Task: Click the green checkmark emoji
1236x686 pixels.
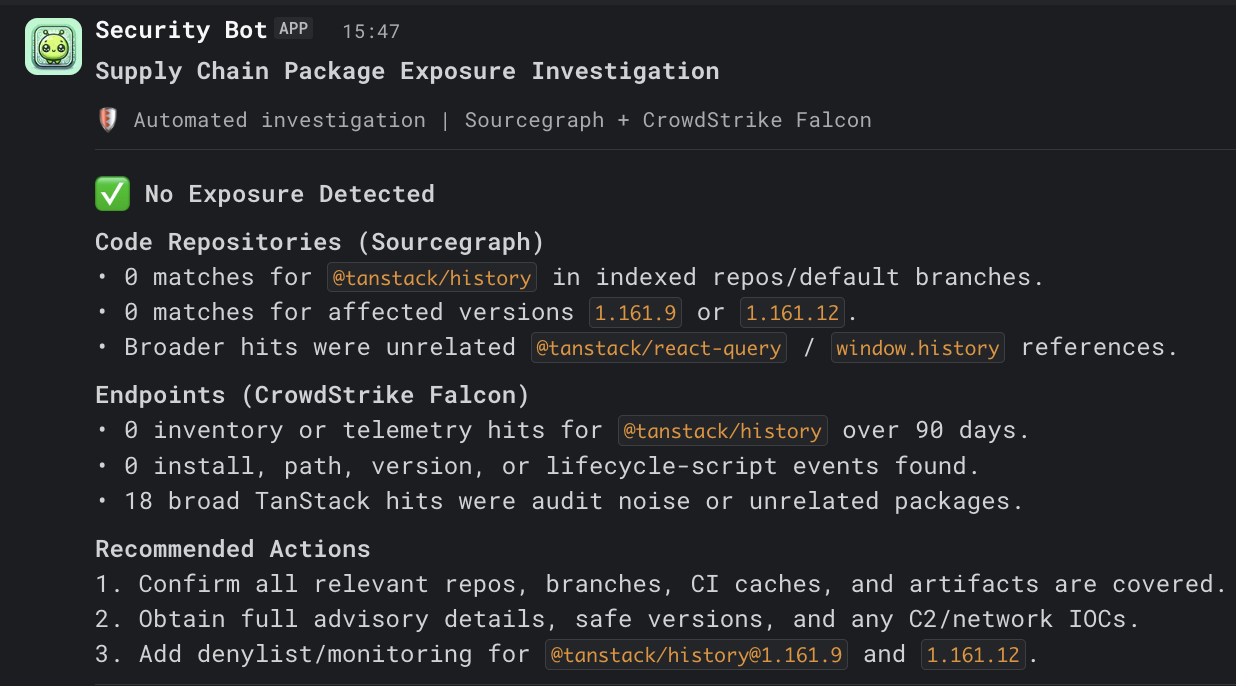Action: pyautogui.click(x=112, y=194)
